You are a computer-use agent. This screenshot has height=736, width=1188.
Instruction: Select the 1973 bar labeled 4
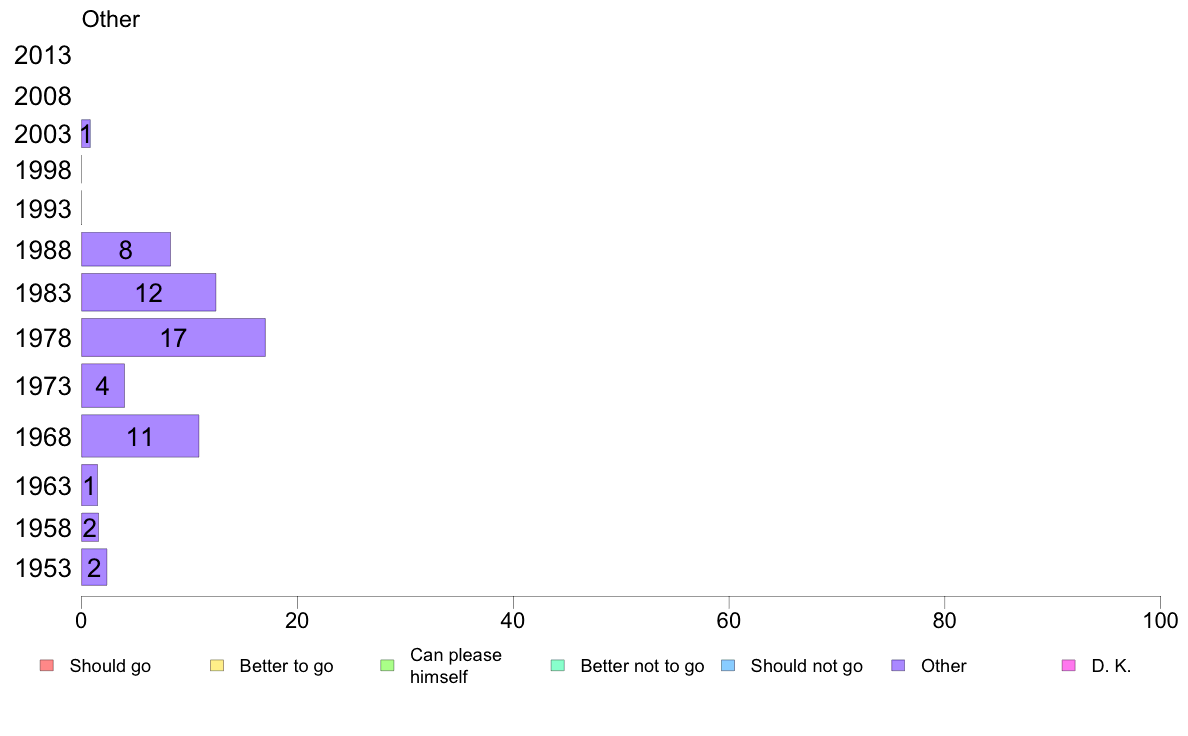[x=103, y=386]
